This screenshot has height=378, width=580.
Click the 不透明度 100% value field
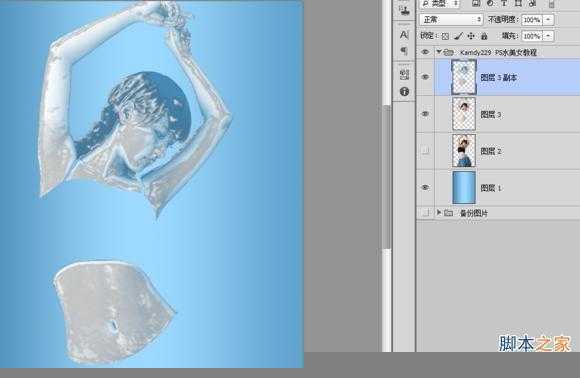click(532, 20)
